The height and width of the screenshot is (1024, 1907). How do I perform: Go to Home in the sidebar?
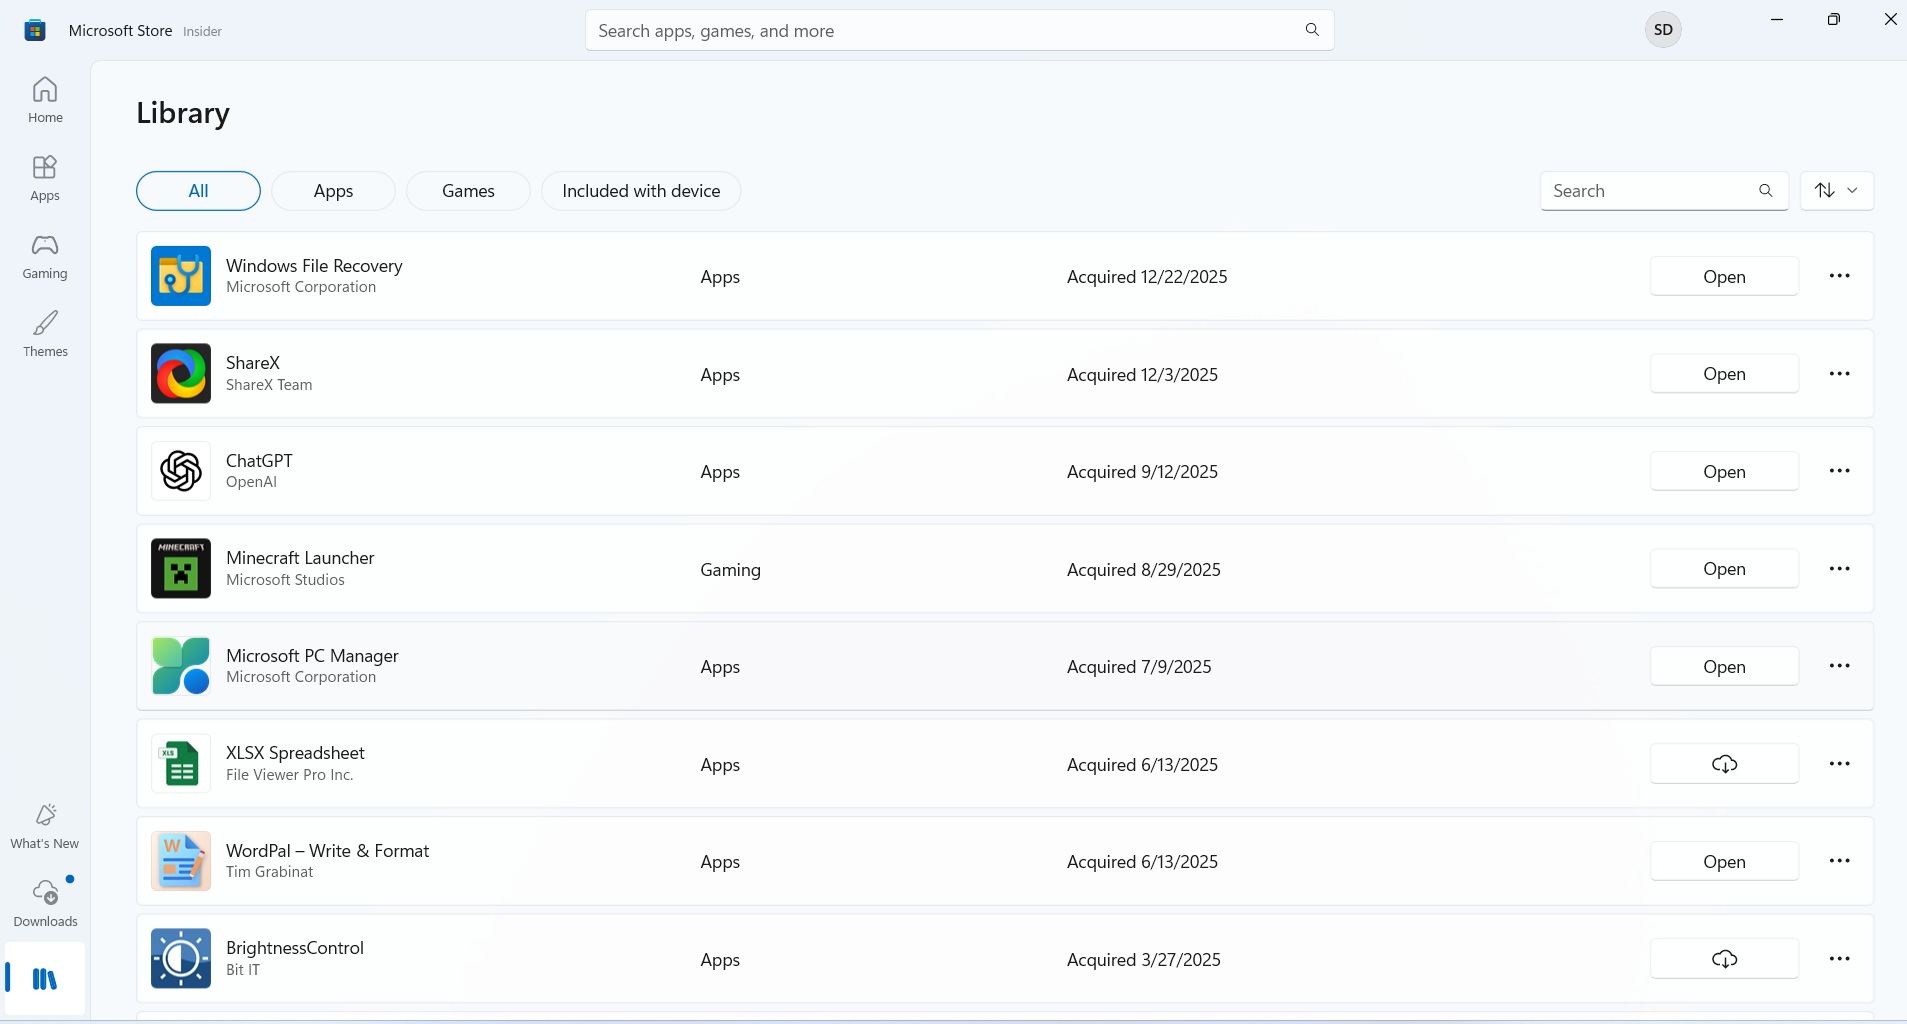(x=45, y=100)
